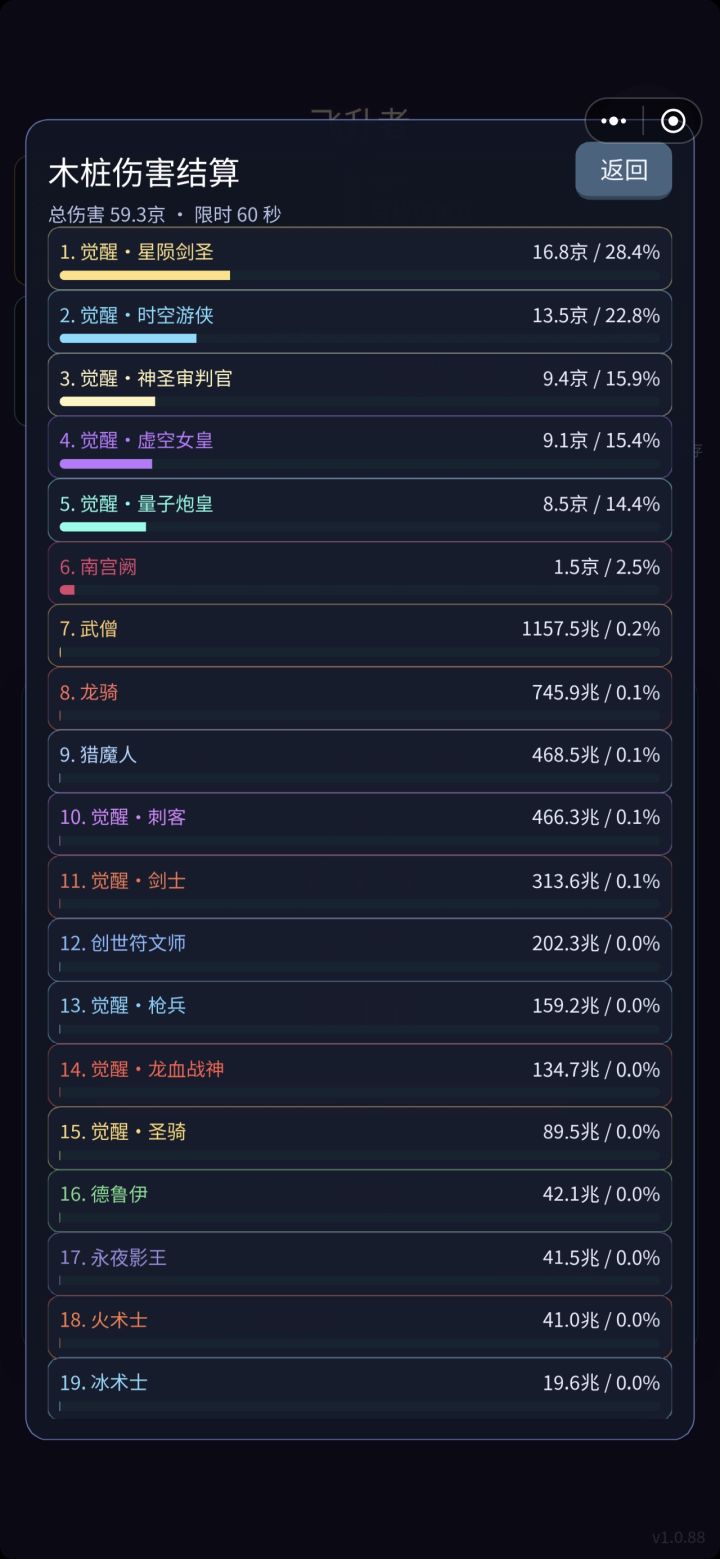Click the 德鲁伊 row
Screen dimensions: 720x1559
tap(360, 1201)
